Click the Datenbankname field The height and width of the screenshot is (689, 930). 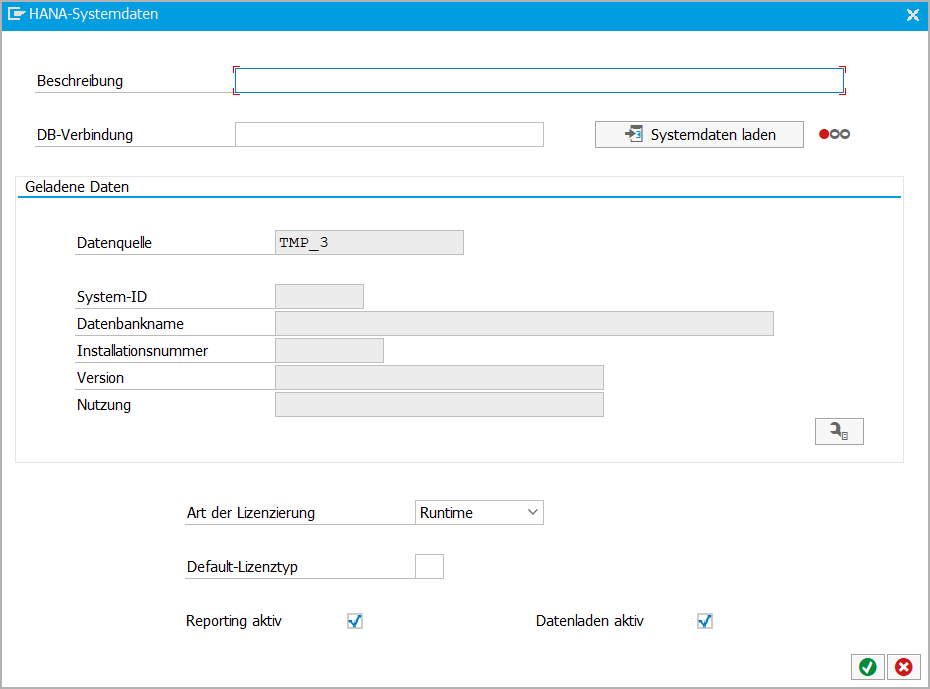point(524,324)
